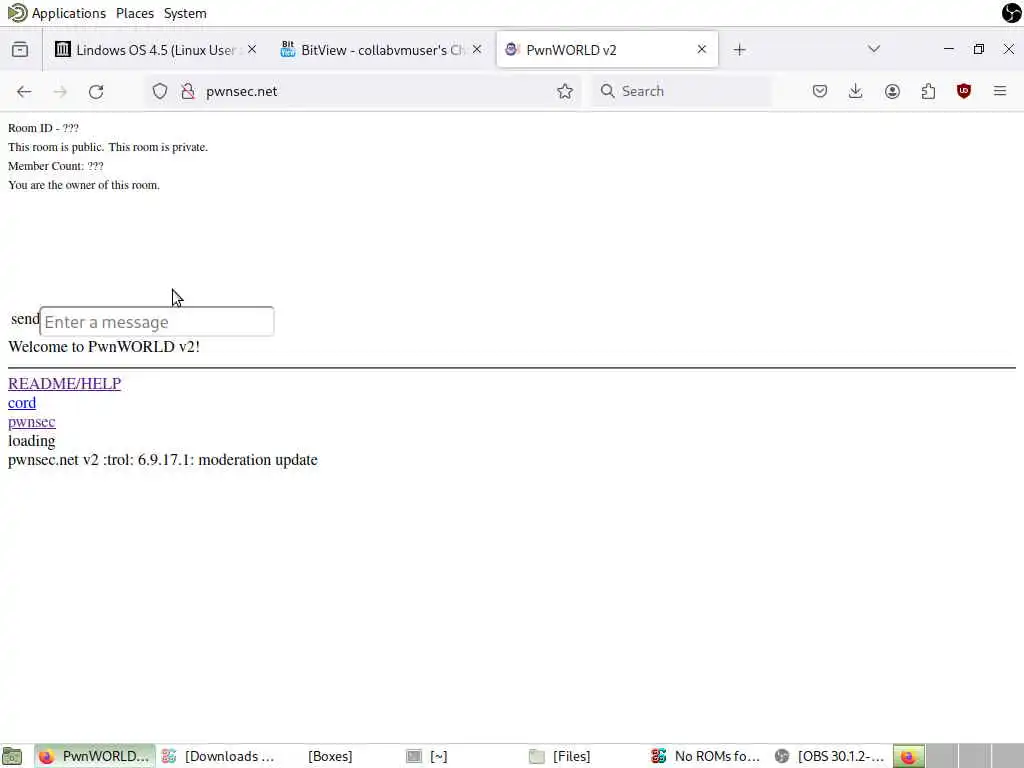Click the pwnsec.net address bar
1024x768 pixels.
362,91
